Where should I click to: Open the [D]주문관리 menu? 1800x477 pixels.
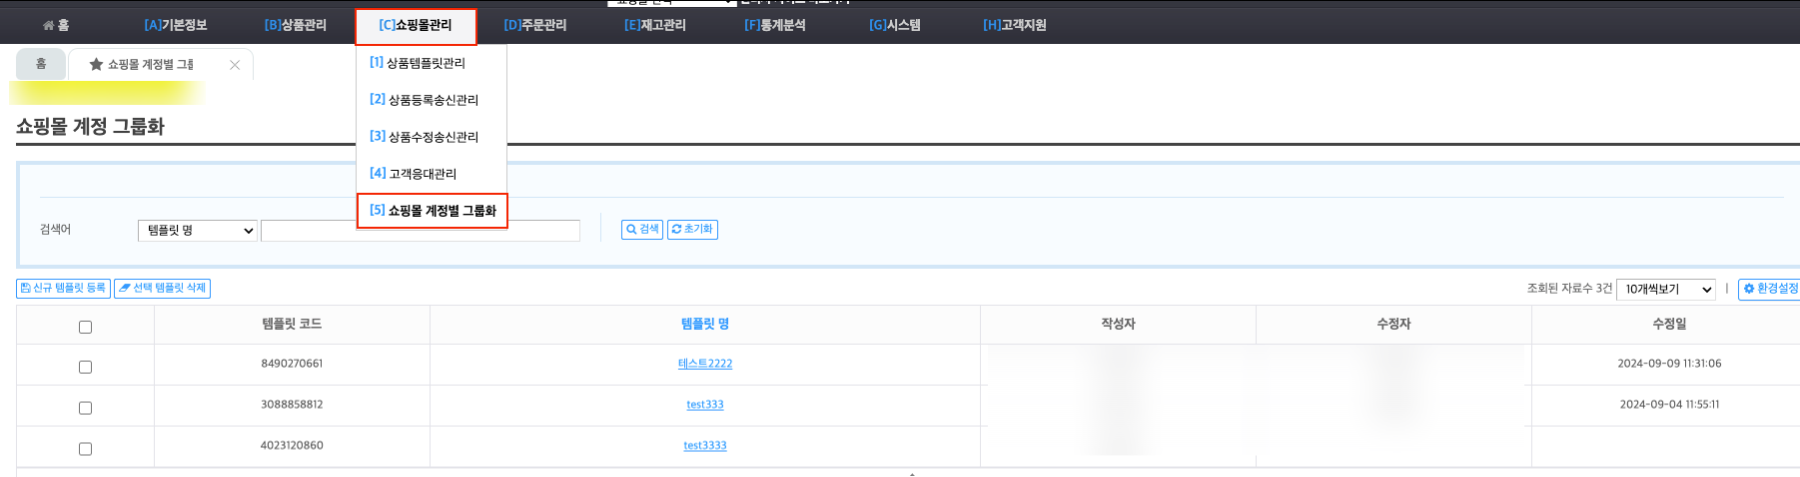point(535,25)
